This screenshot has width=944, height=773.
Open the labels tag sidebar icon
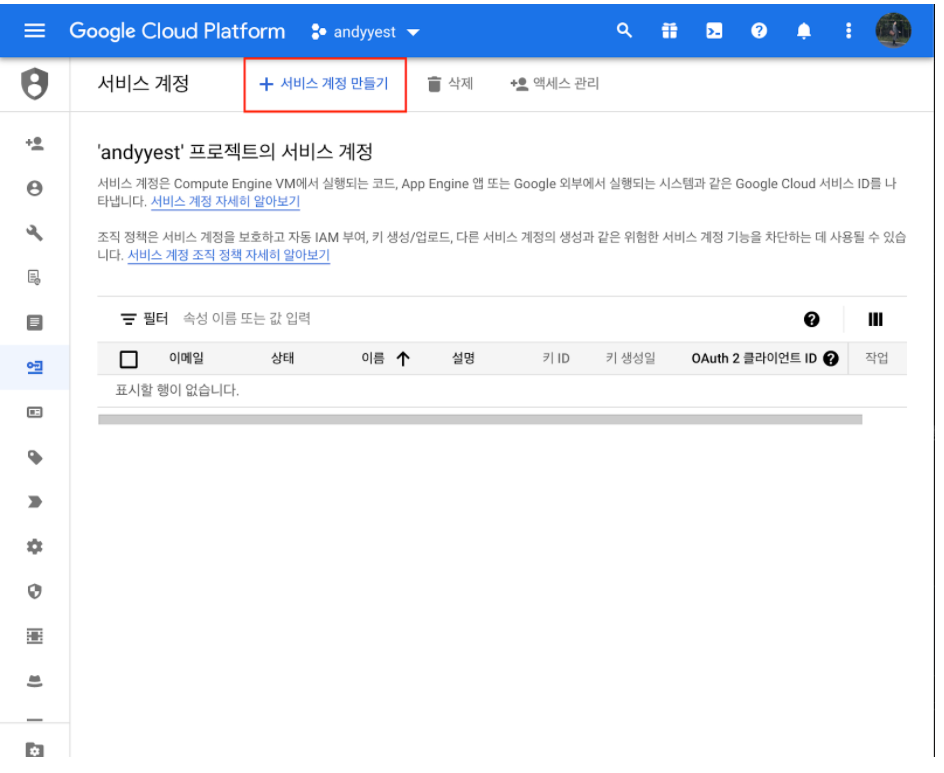pyautogui.click(x=35, y=458)
